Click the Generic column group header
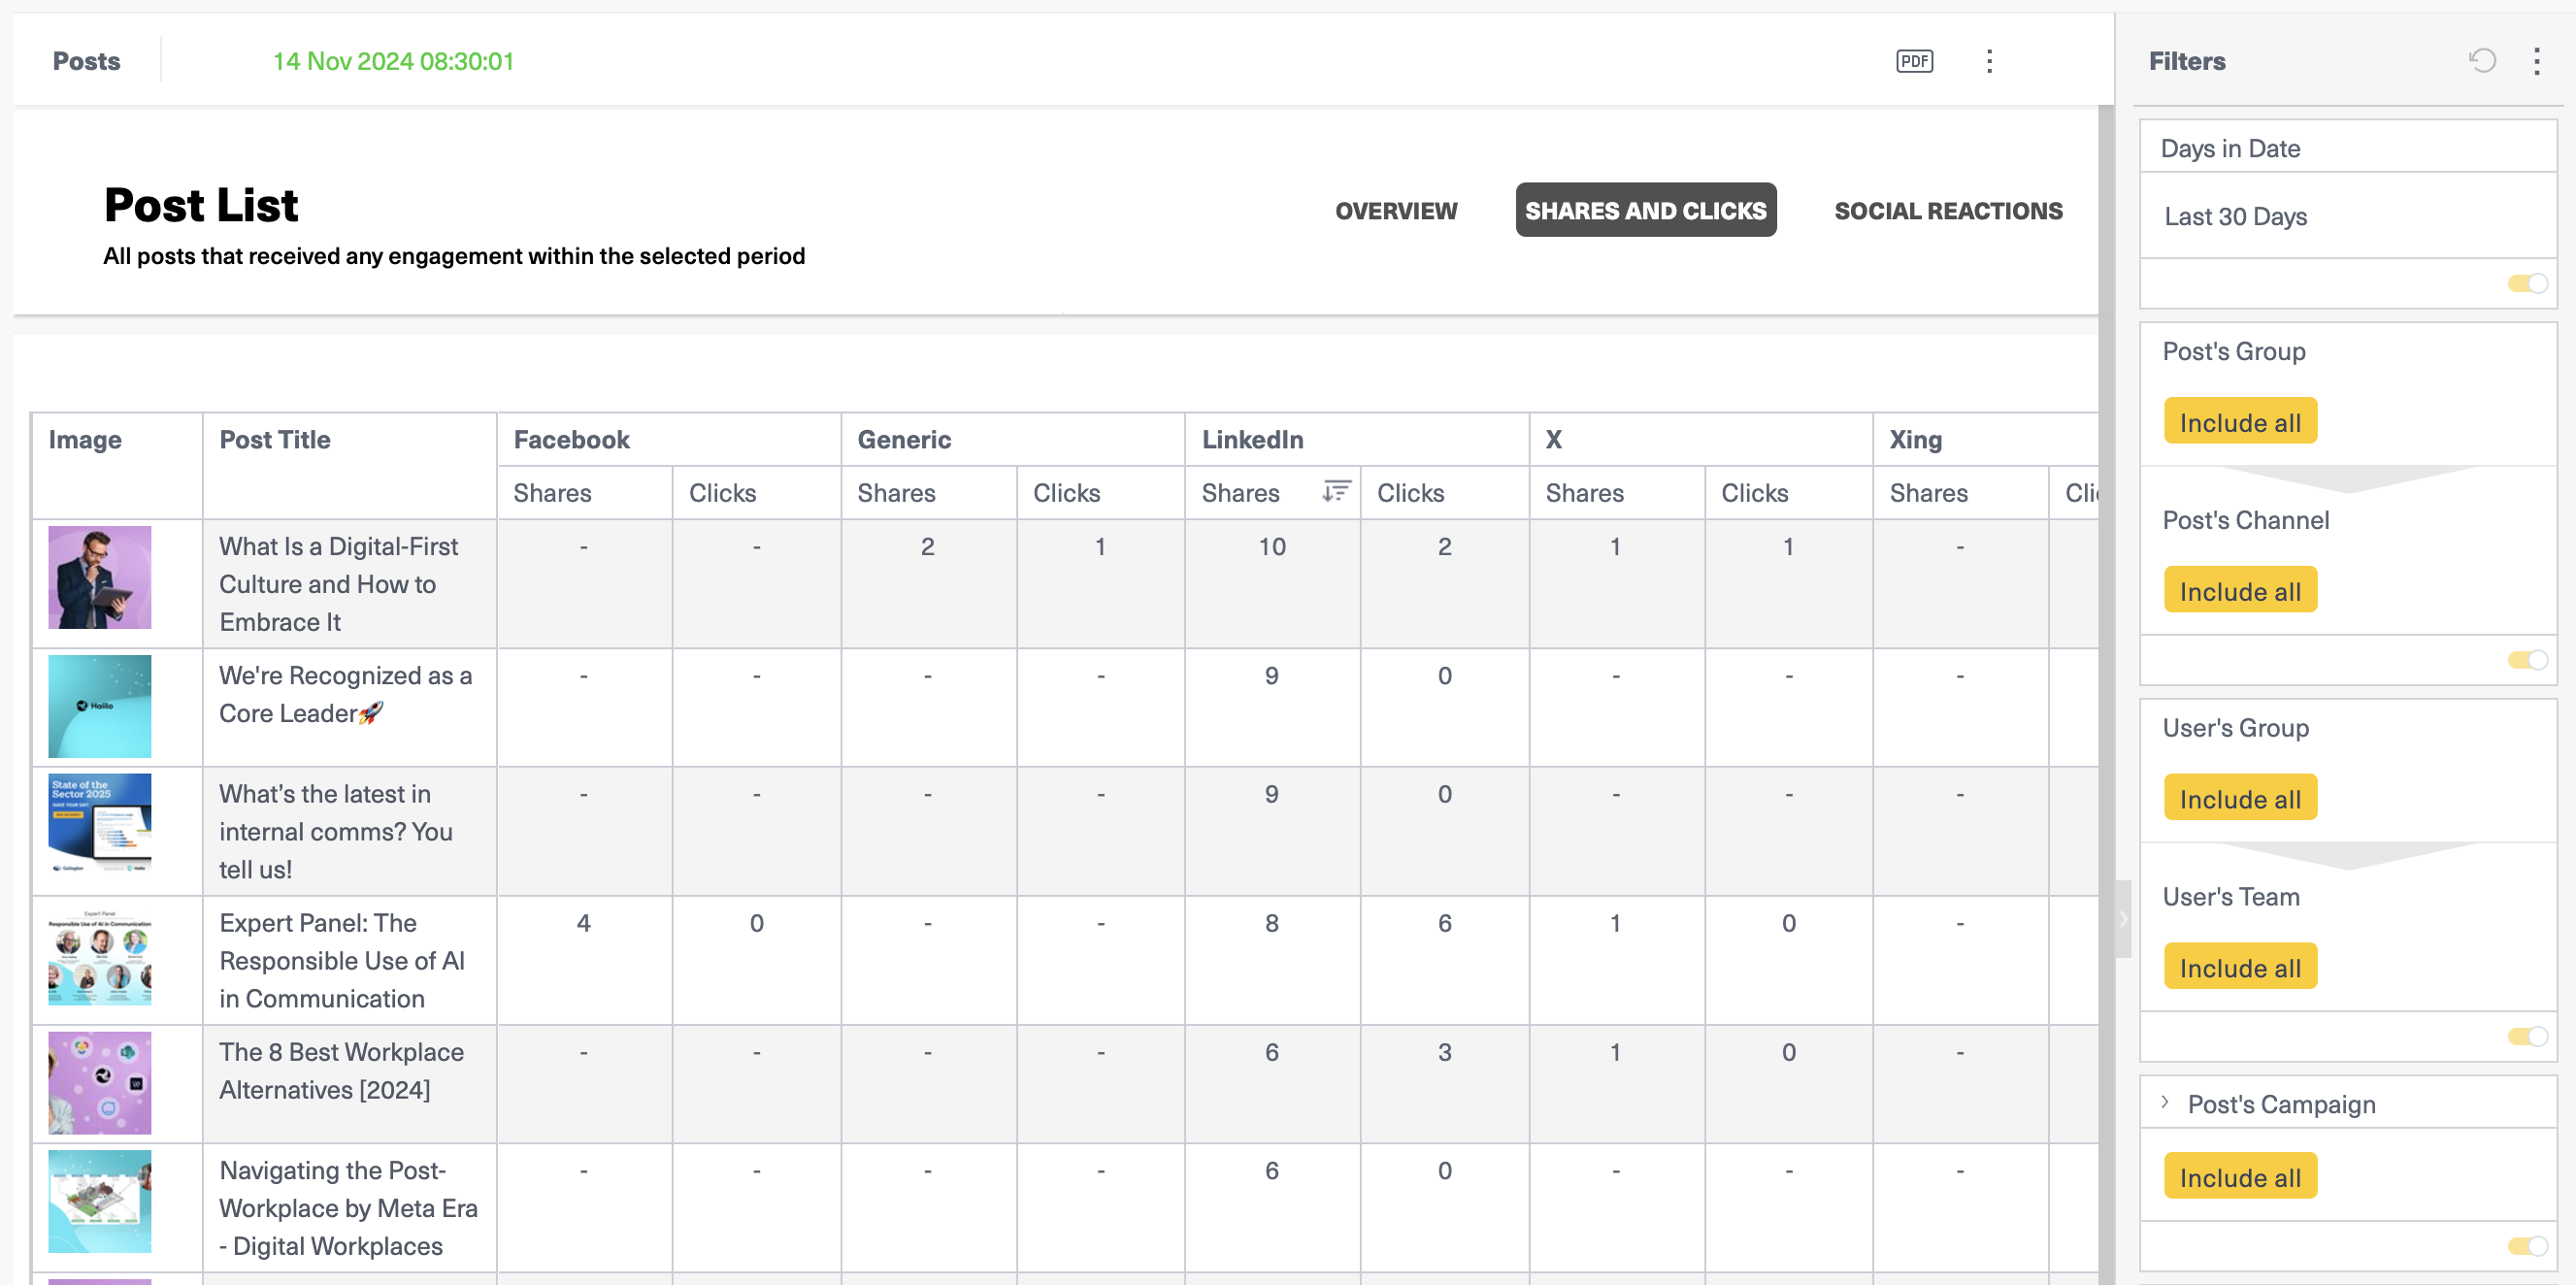The width and height of the screenshot is (2576, 1285). coord(904,439)
